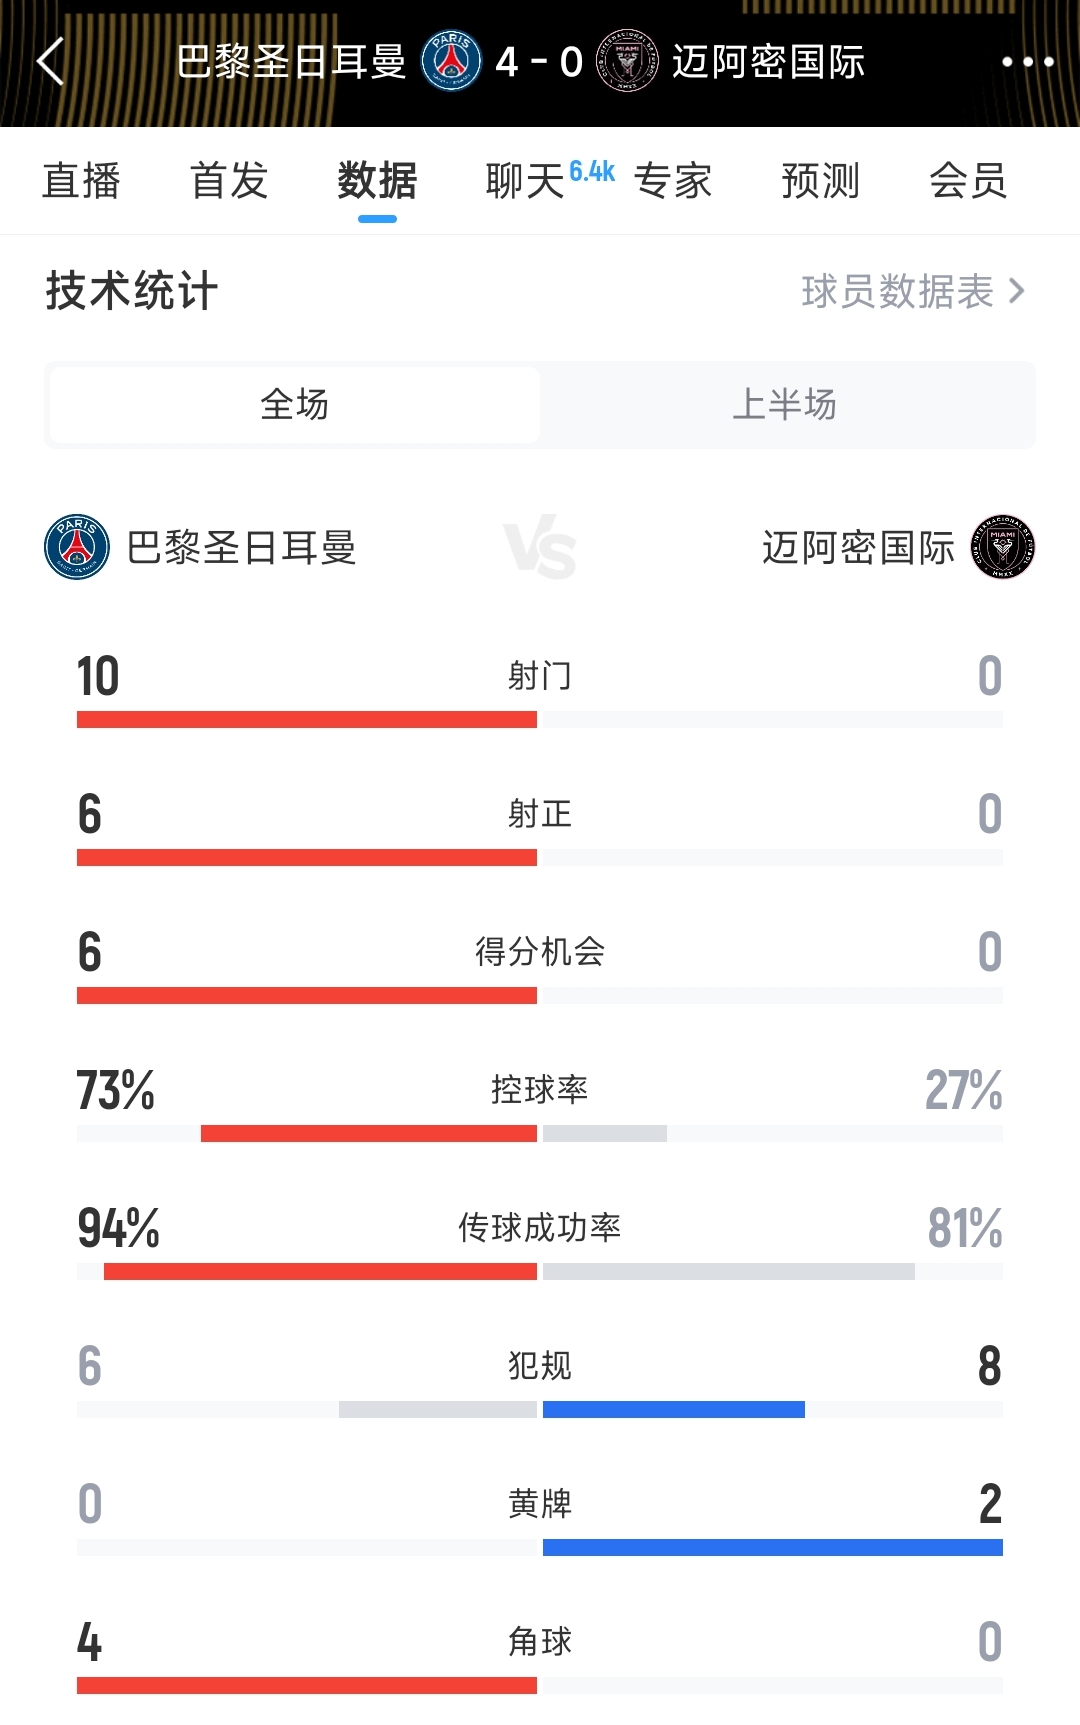This screenshot has width=1080, height=1725.
Task: Tap the 4 - 0 score in the header
Action: (539, 62)
